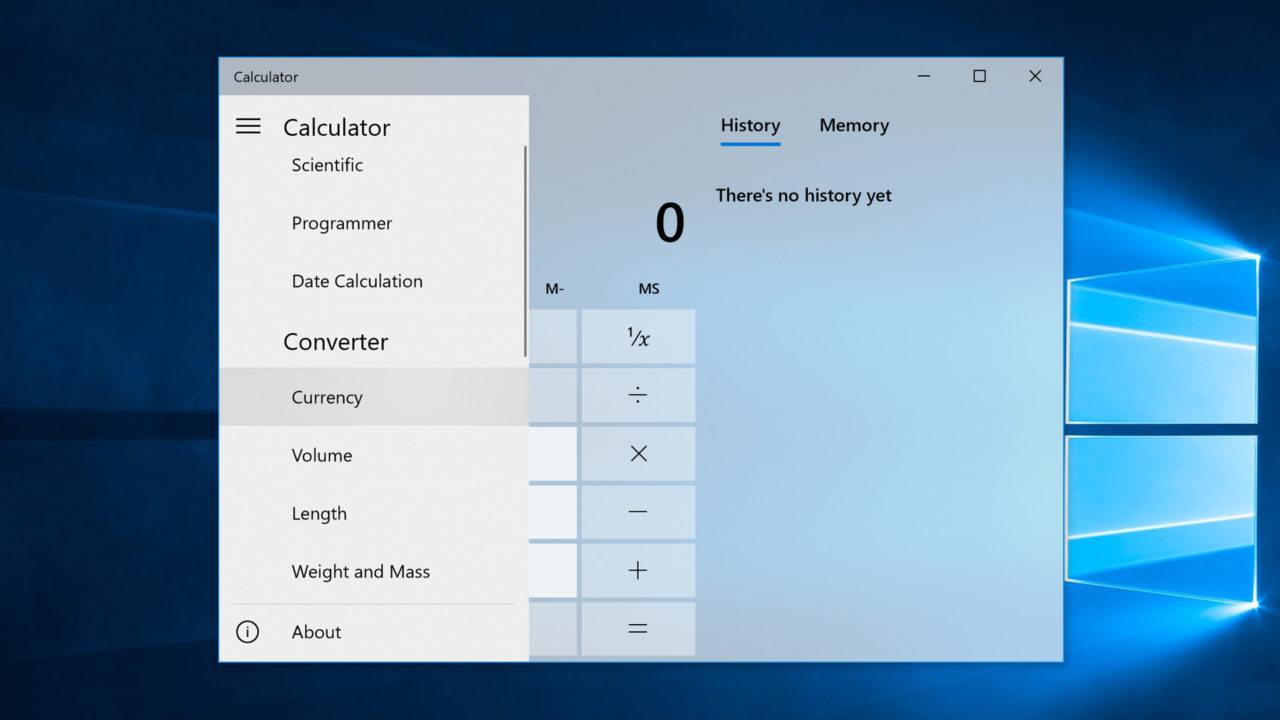
Task: Click the navigation menu scrollbar
Action: (x=525, y=251)
